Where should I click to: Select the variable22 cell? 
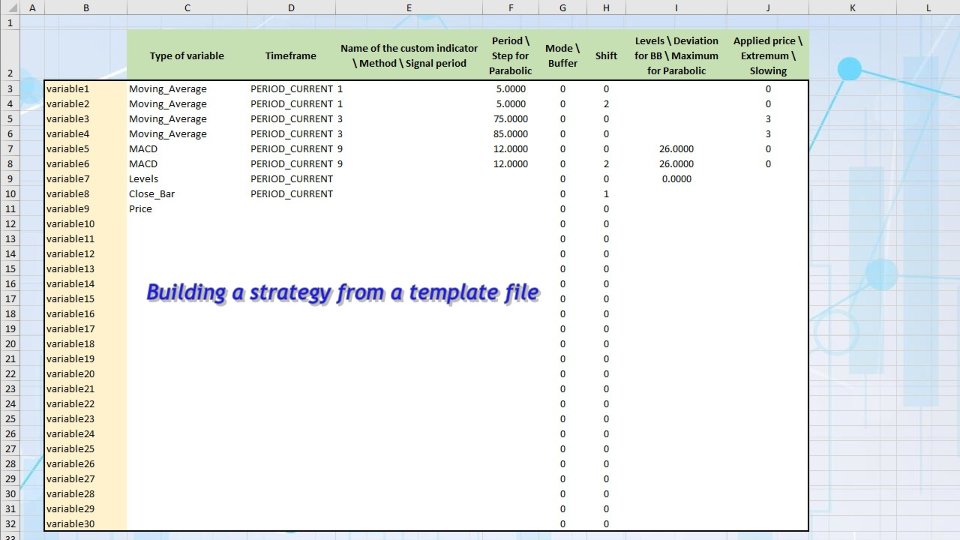[x=86, y=404]
